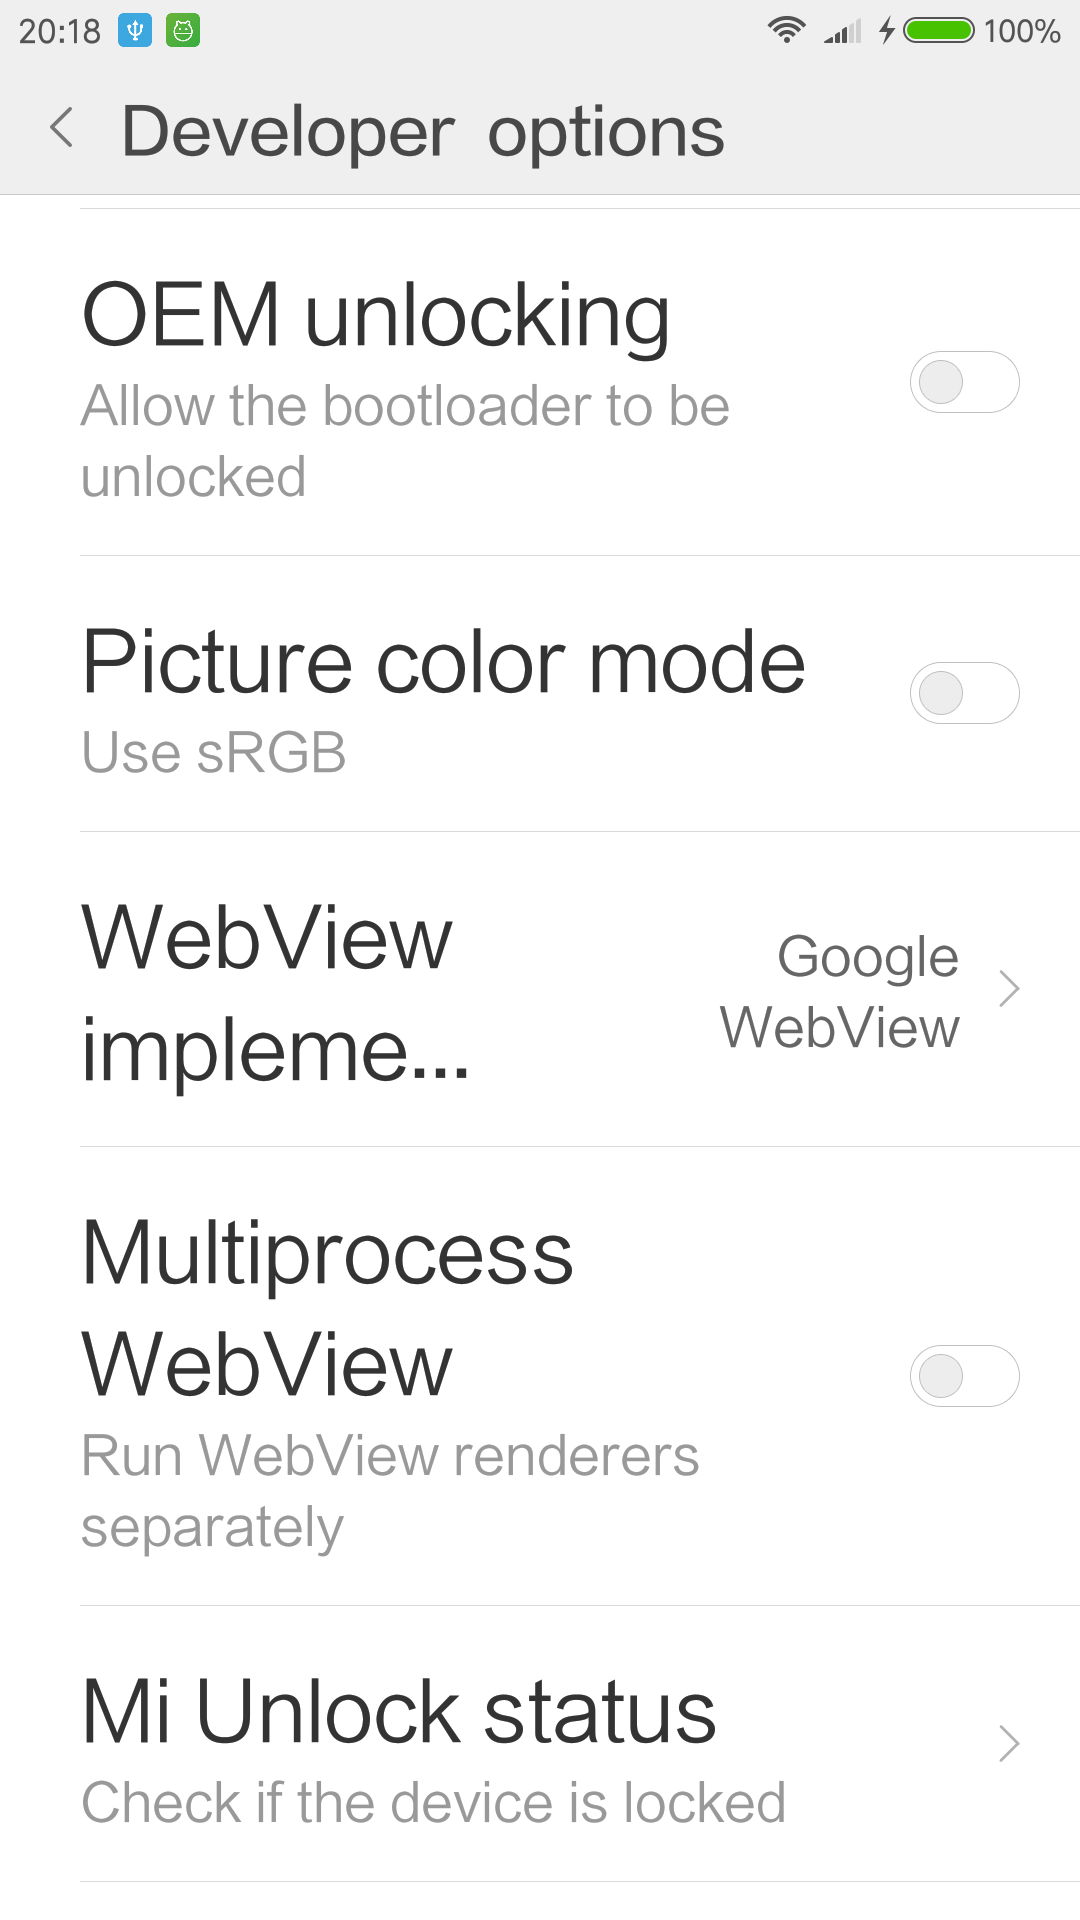
Task: Tap the green battery icon
Action: point(938,30)
